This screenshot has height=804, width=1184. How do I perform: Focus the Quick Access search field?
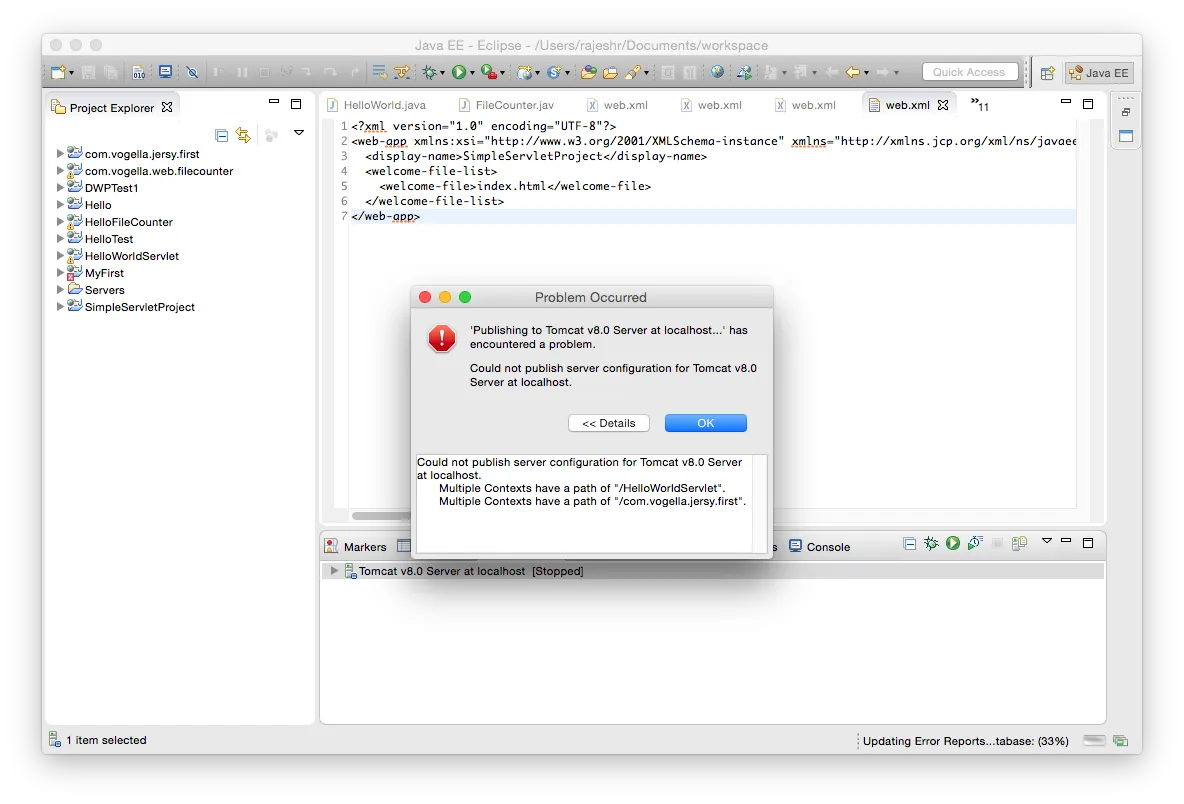pyautogui.click(x=970, y=72)
